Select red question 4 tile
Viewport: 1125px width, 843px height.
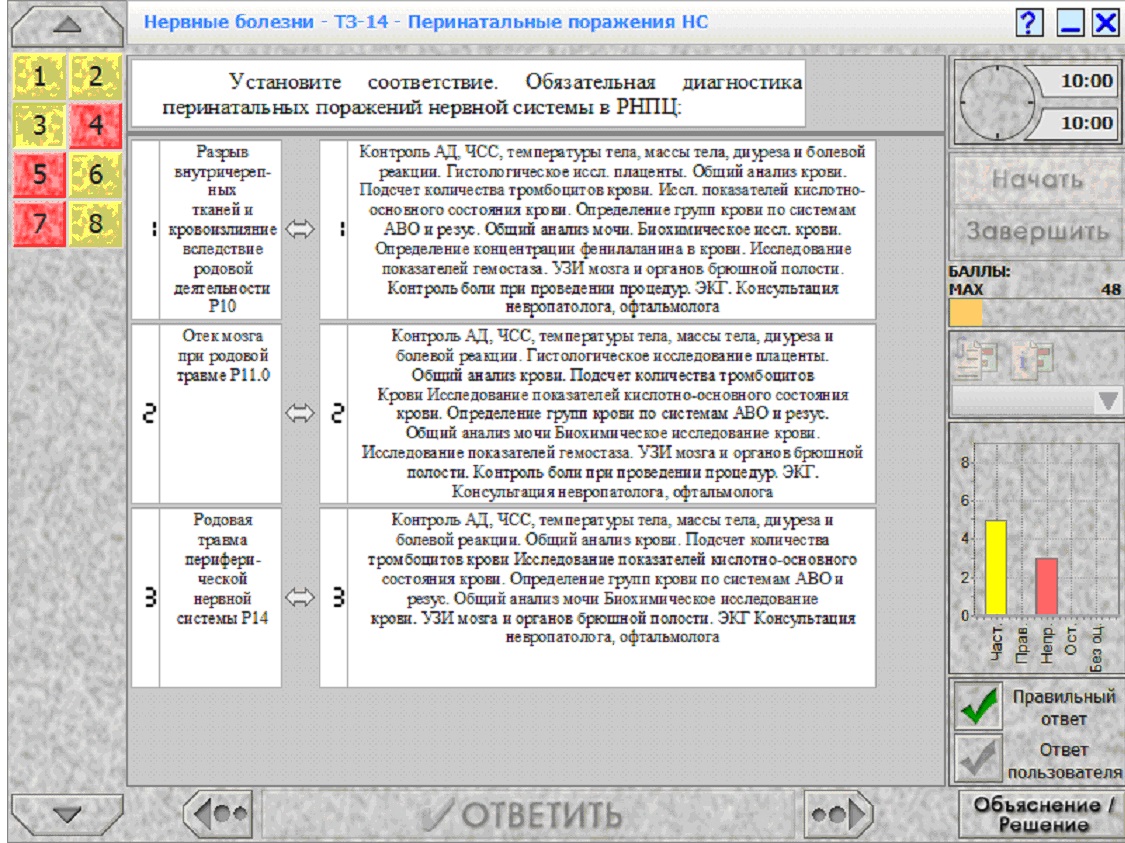tap(95, 126)
